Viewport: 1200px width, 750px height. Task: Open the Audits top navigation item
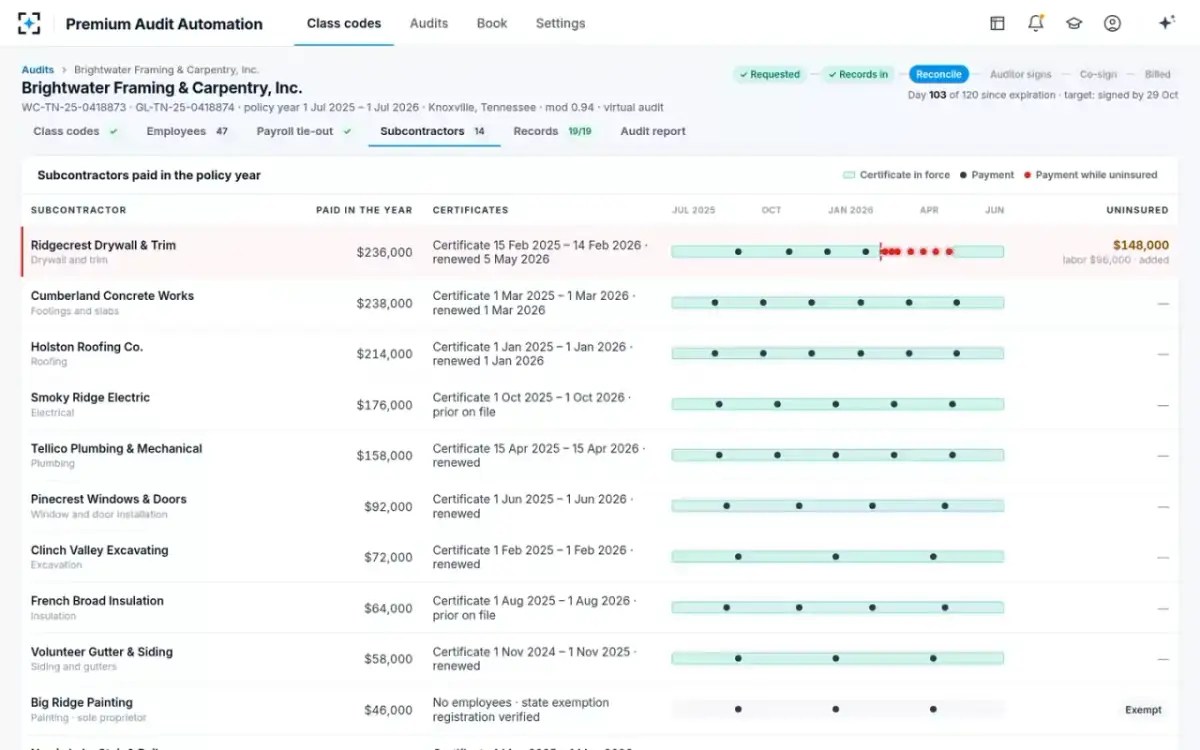pyautogui.click(x=429, y=23)
